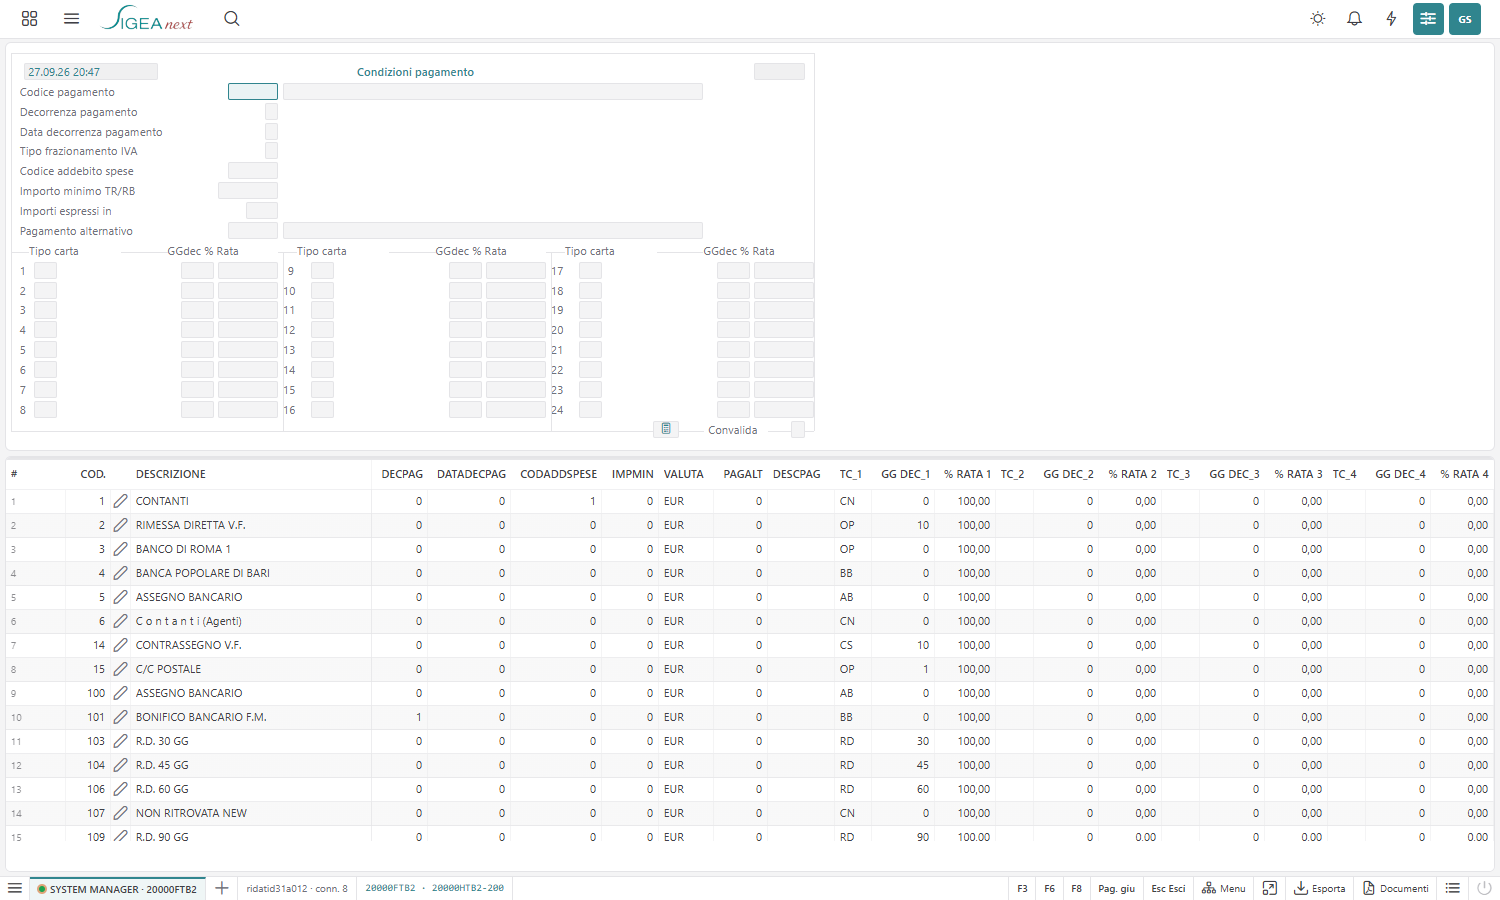Click the F6 function key button
The height and width of the screenshot is (900, 1500).
[x=1049, y=888]
